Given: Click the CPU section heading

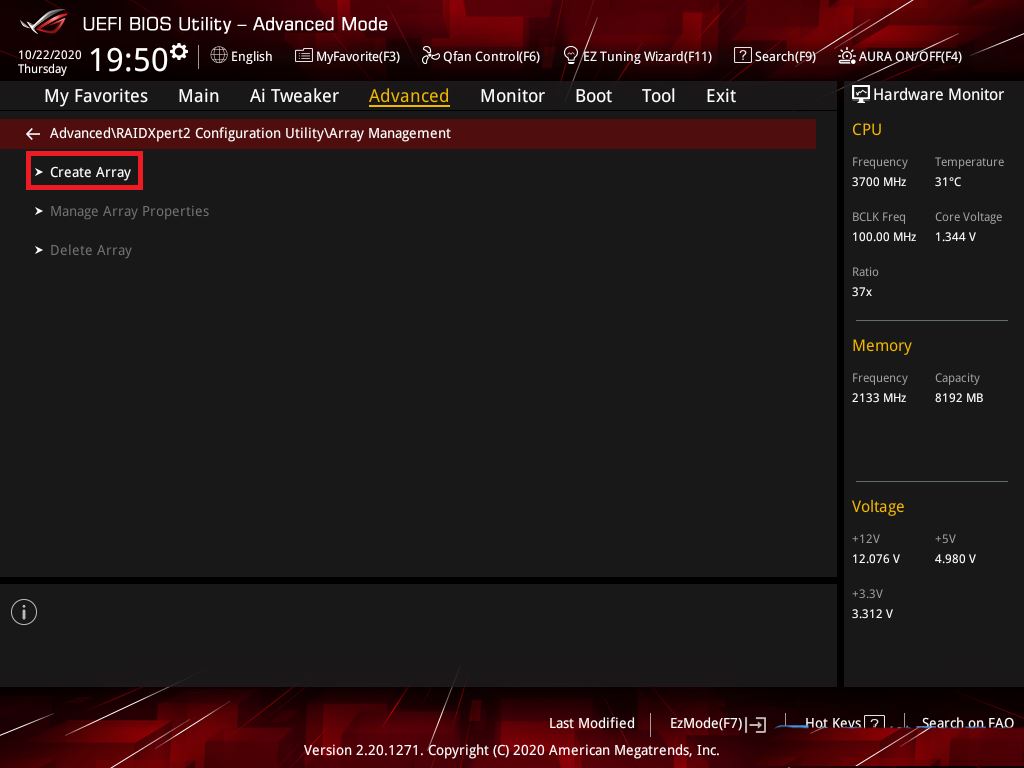Looking at the screenshot, I should tap(867, 129).
